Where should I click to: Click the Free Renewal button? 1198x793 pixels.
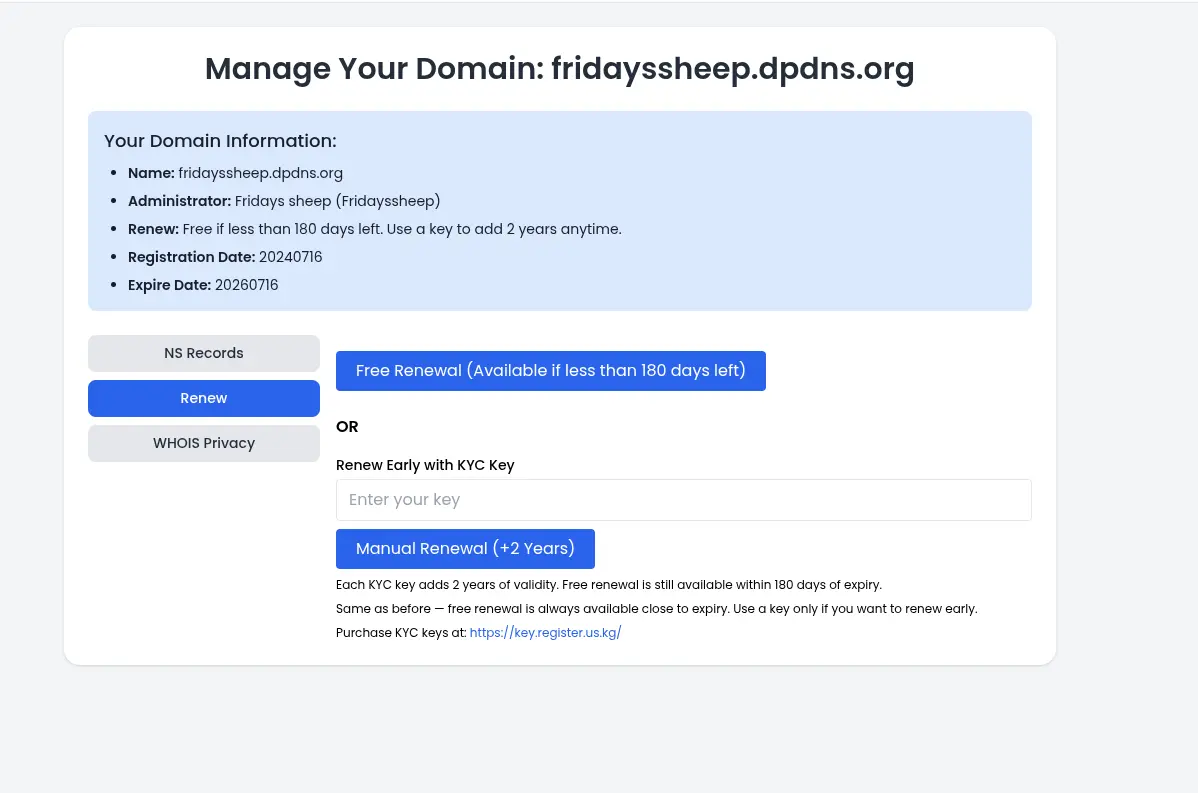coord(550,370)
